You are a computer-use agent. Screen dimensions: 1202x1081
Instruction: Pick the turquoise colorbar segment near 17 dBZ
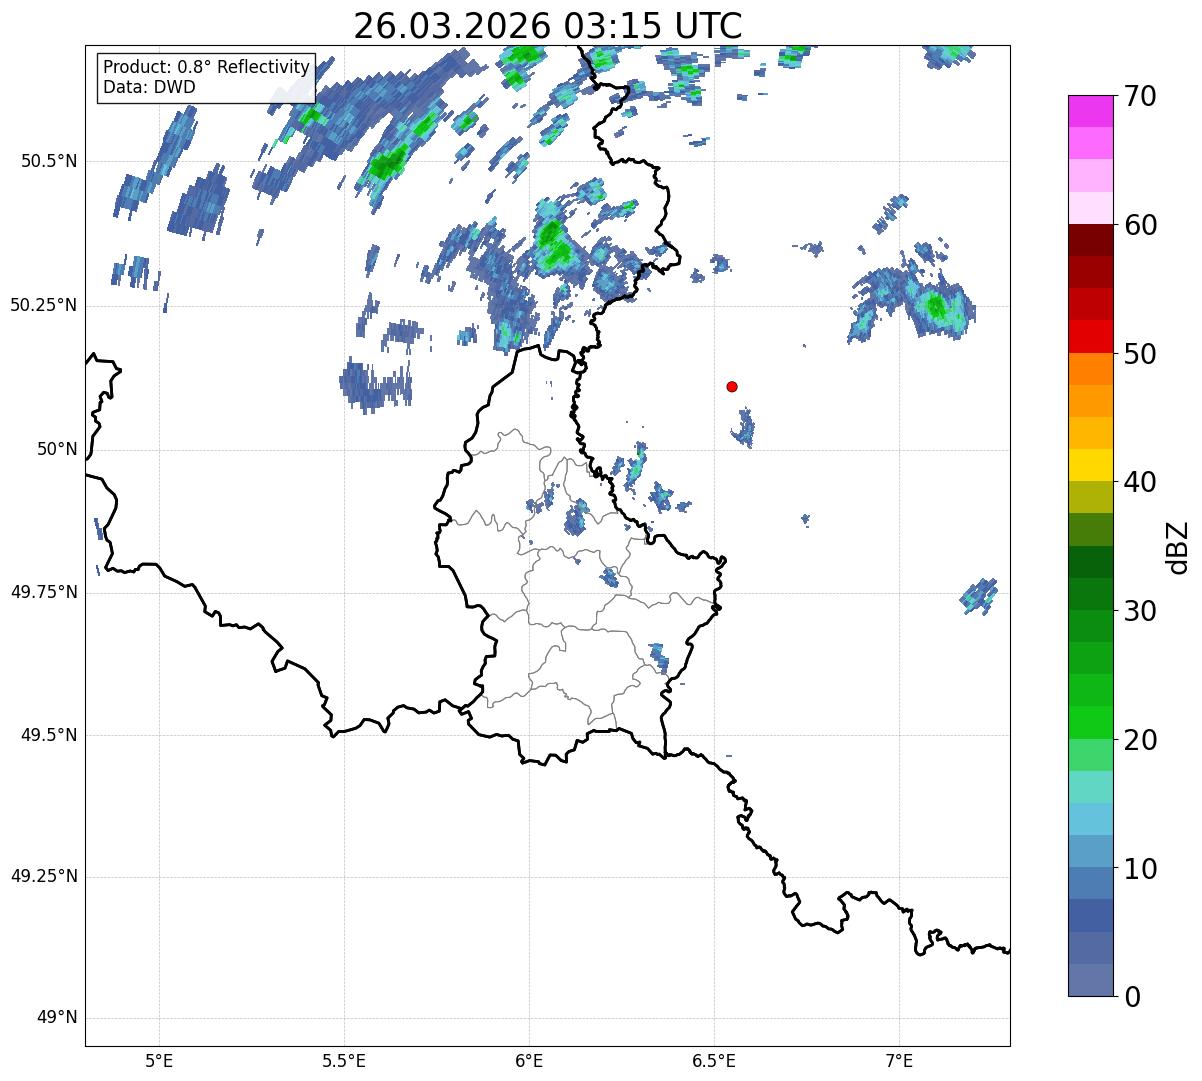click(x=1090, y=787)
